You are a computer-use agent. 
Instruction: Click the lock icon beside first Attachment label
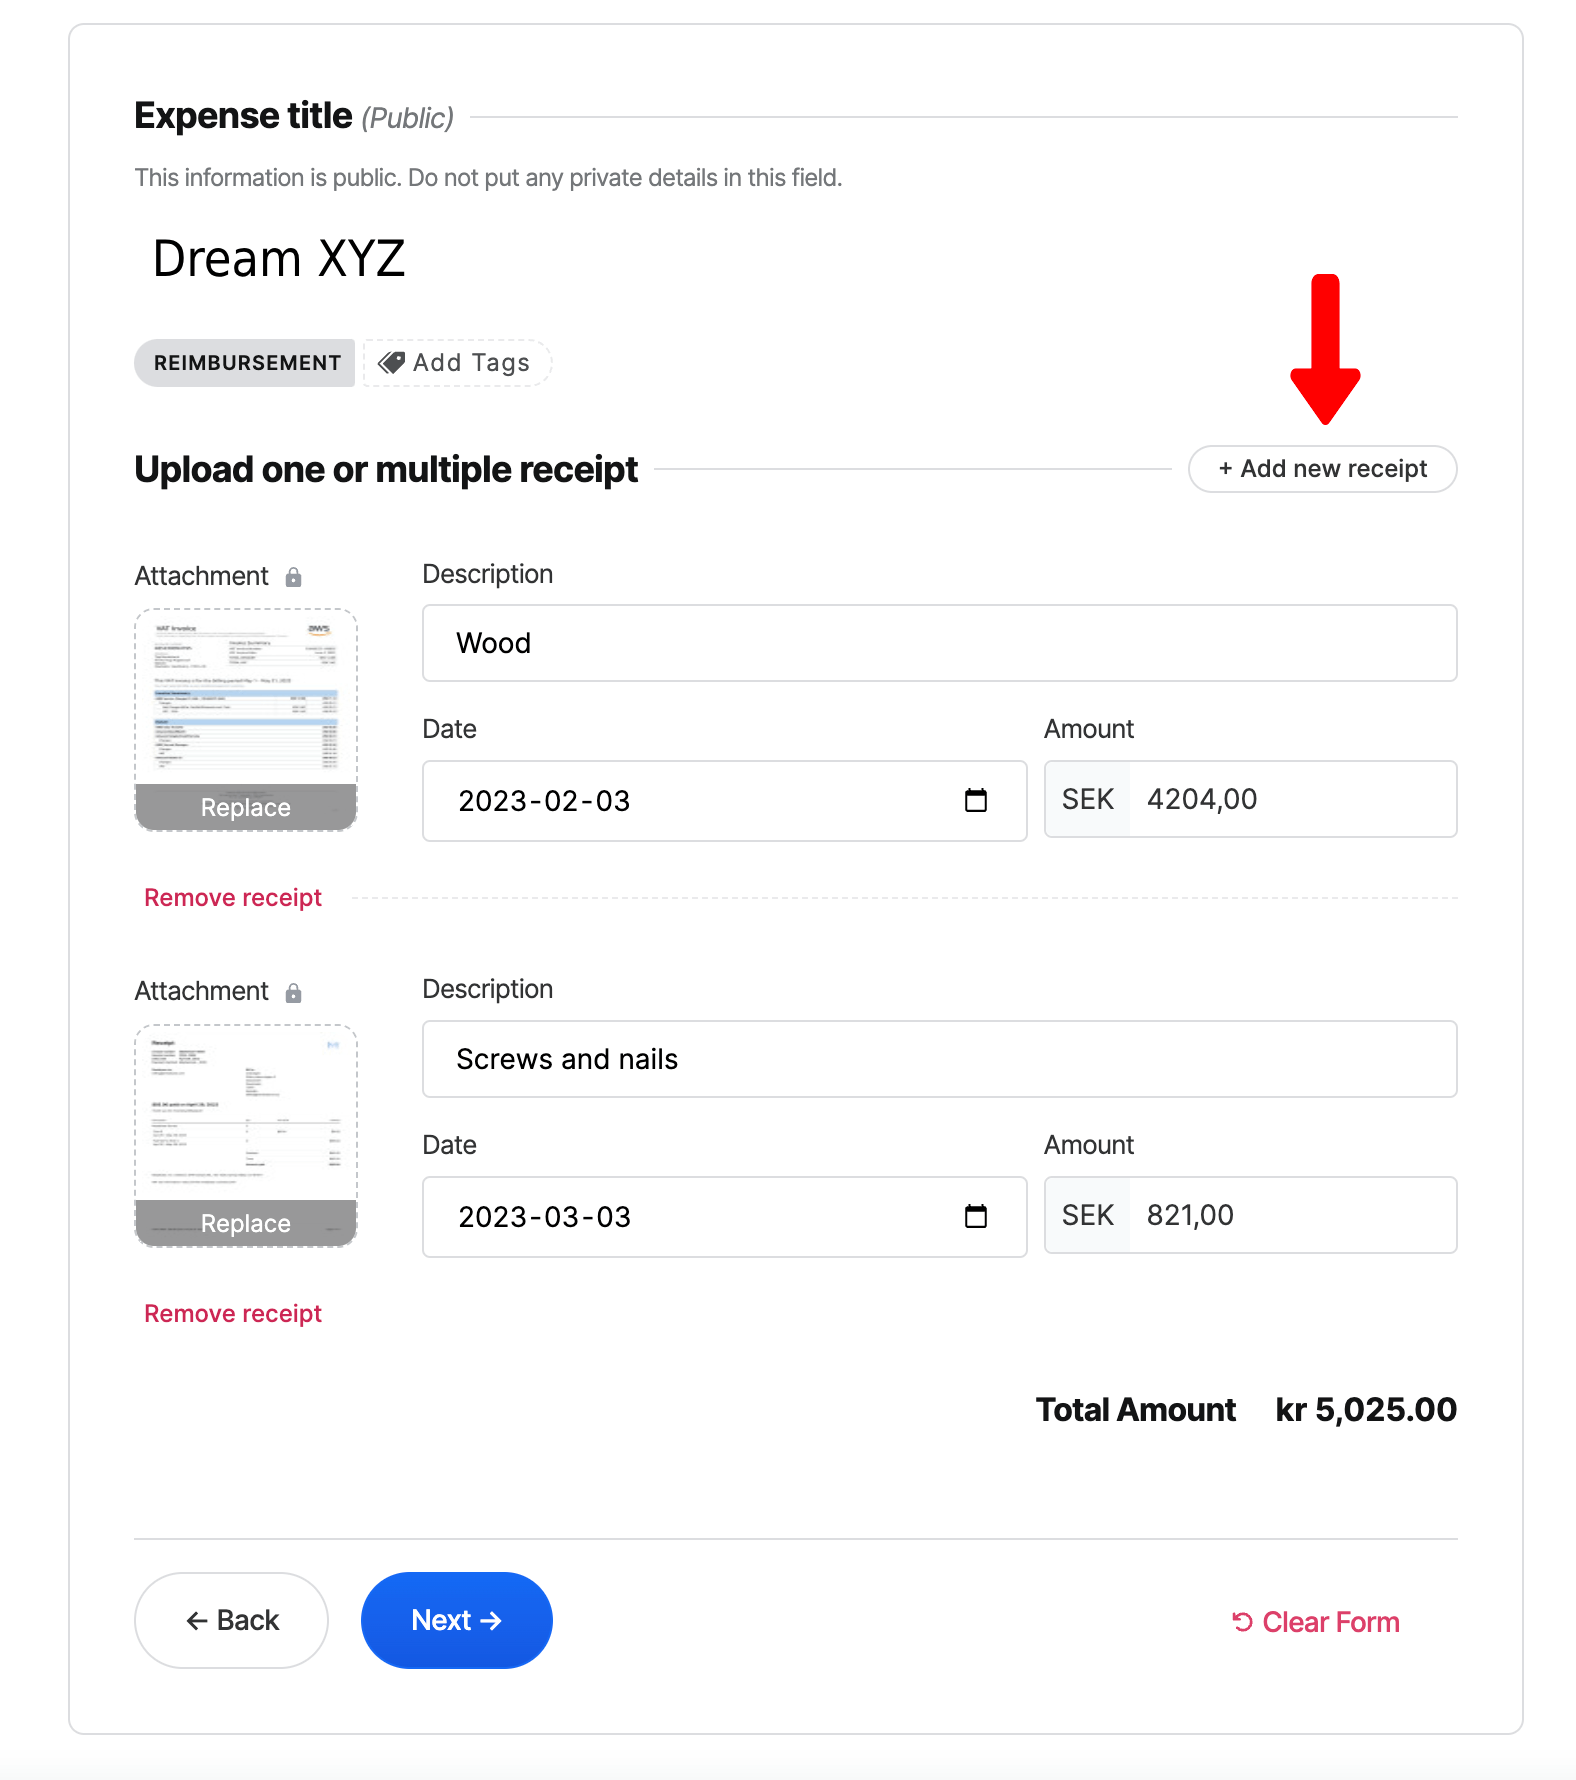click(x=293, y=577)
